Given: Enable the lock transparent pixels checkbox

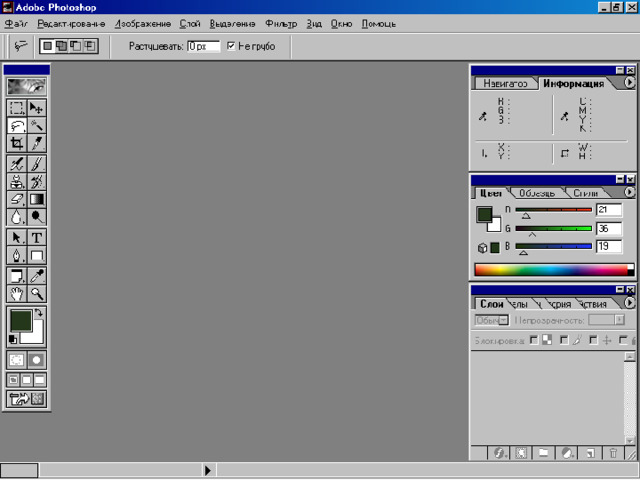Looking at the screenshot, I should 533,340.
